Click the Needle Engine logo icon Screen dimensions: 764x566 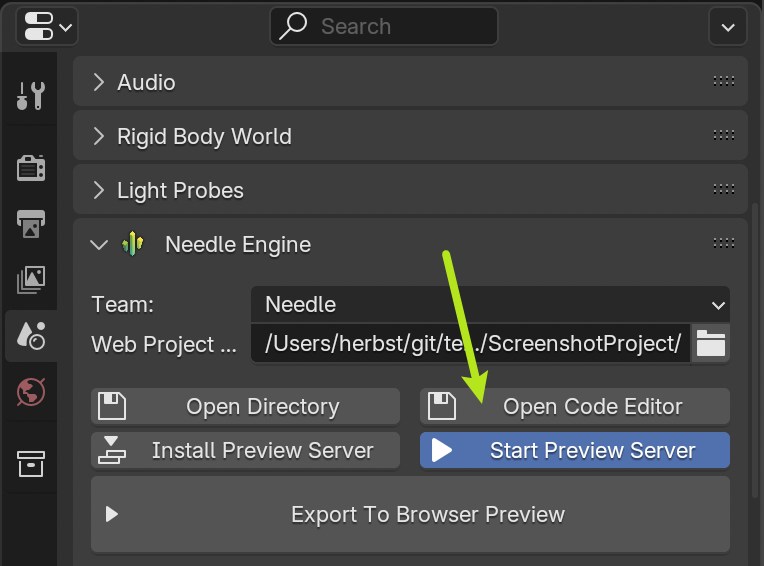click(x=133, y=244)
